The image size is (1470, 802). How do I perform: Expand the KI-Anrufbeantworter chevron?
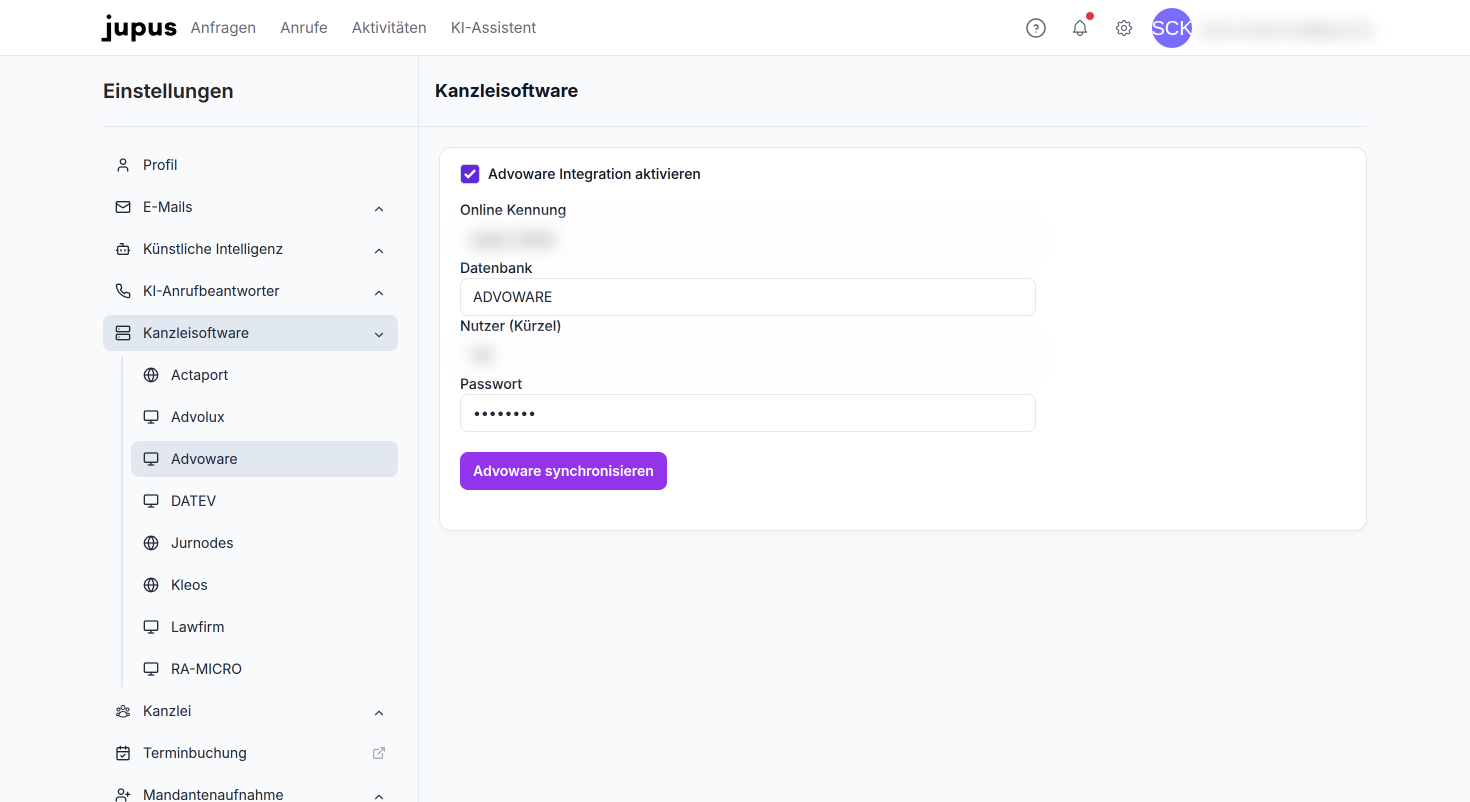click(x=379, y=292)
